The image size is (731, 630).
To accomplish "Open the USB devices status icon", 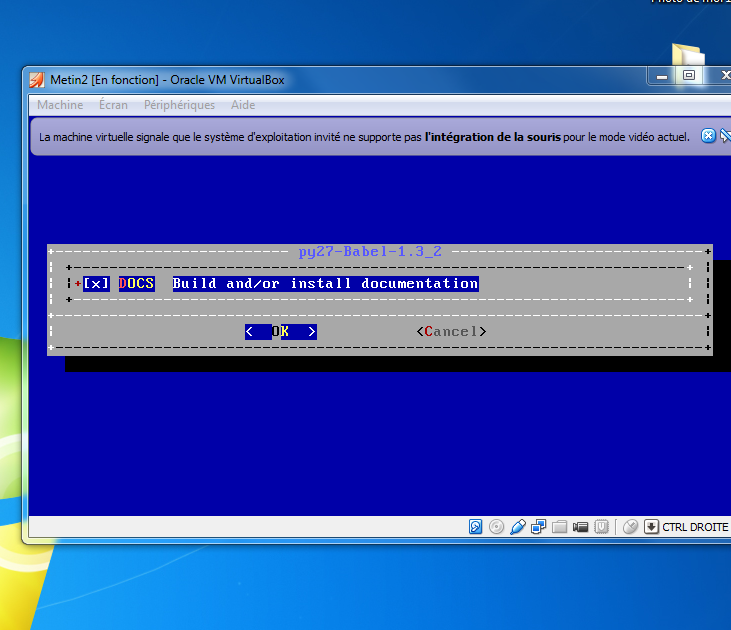I will [x=517, y=527].
